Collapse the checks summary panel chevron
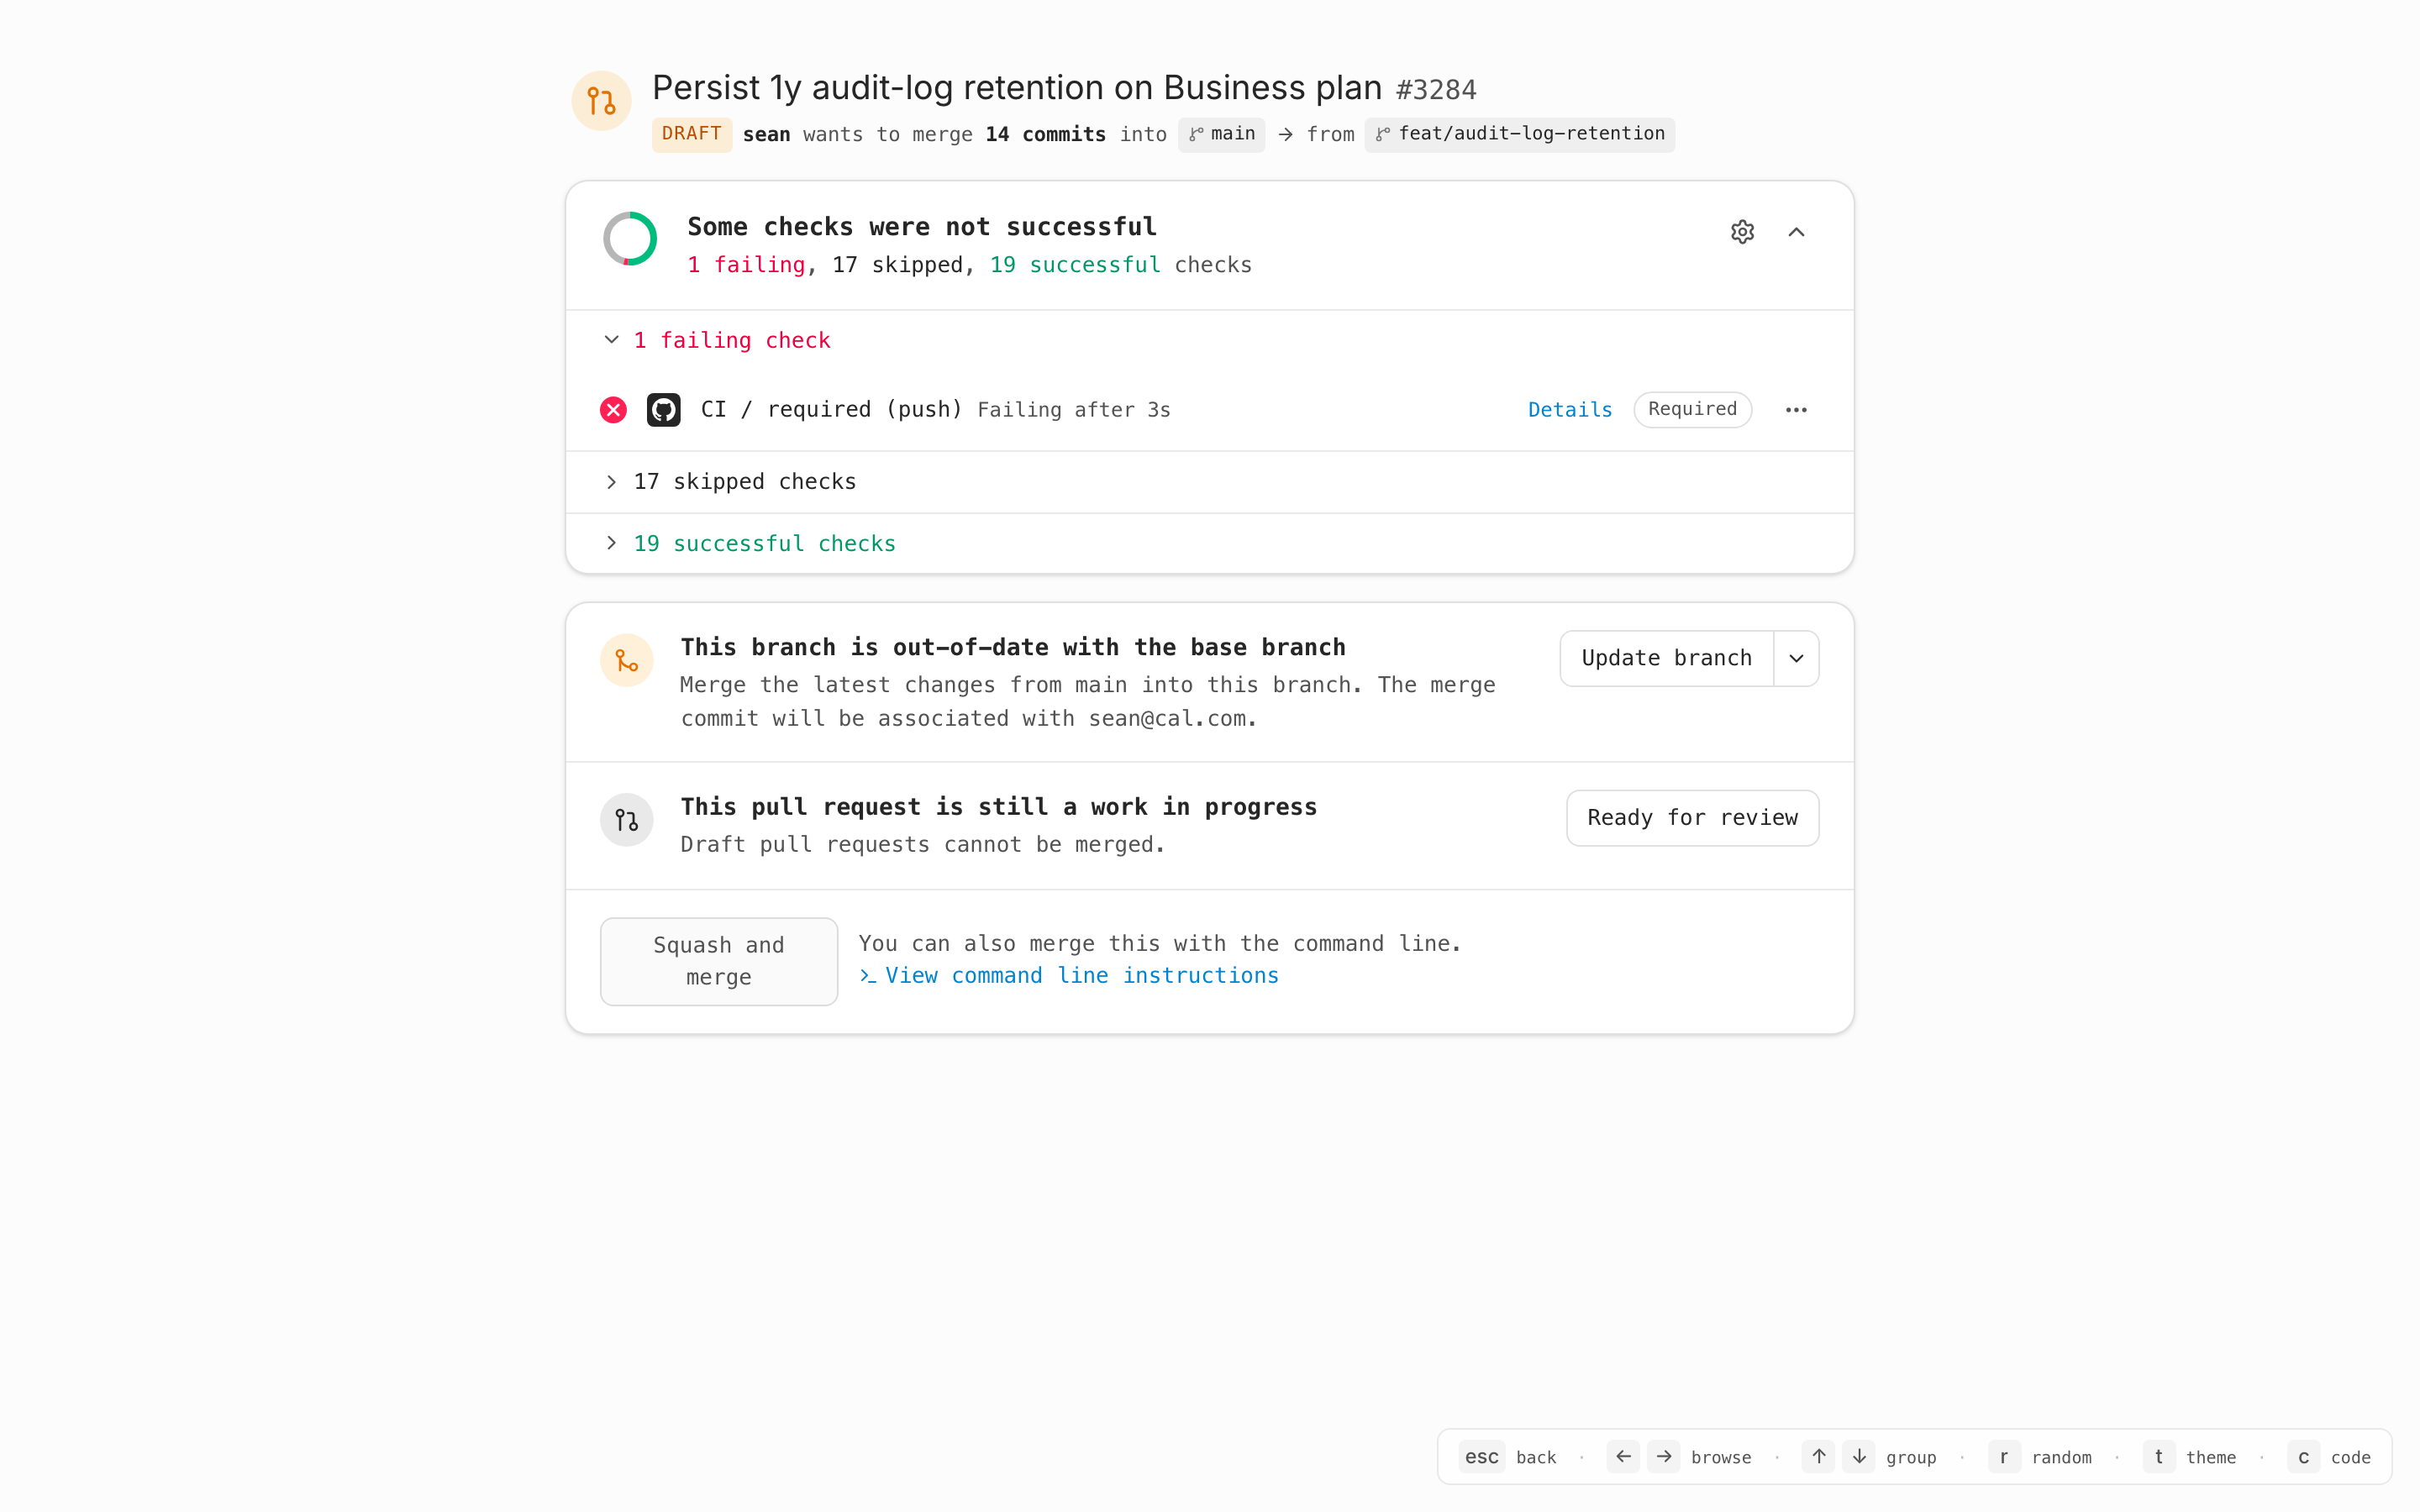 [x=1796, y=232]
